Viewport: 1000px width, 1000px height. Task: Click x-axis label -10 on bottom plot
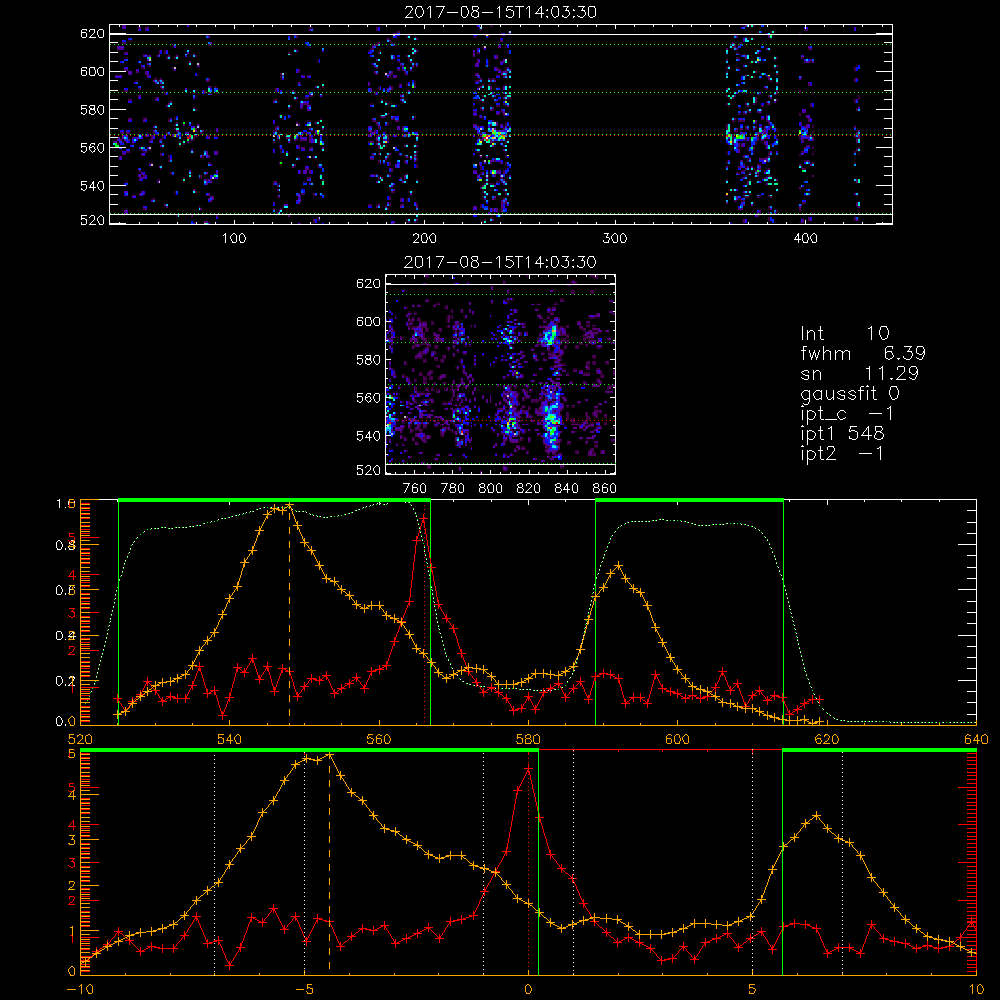coord(80,989)
